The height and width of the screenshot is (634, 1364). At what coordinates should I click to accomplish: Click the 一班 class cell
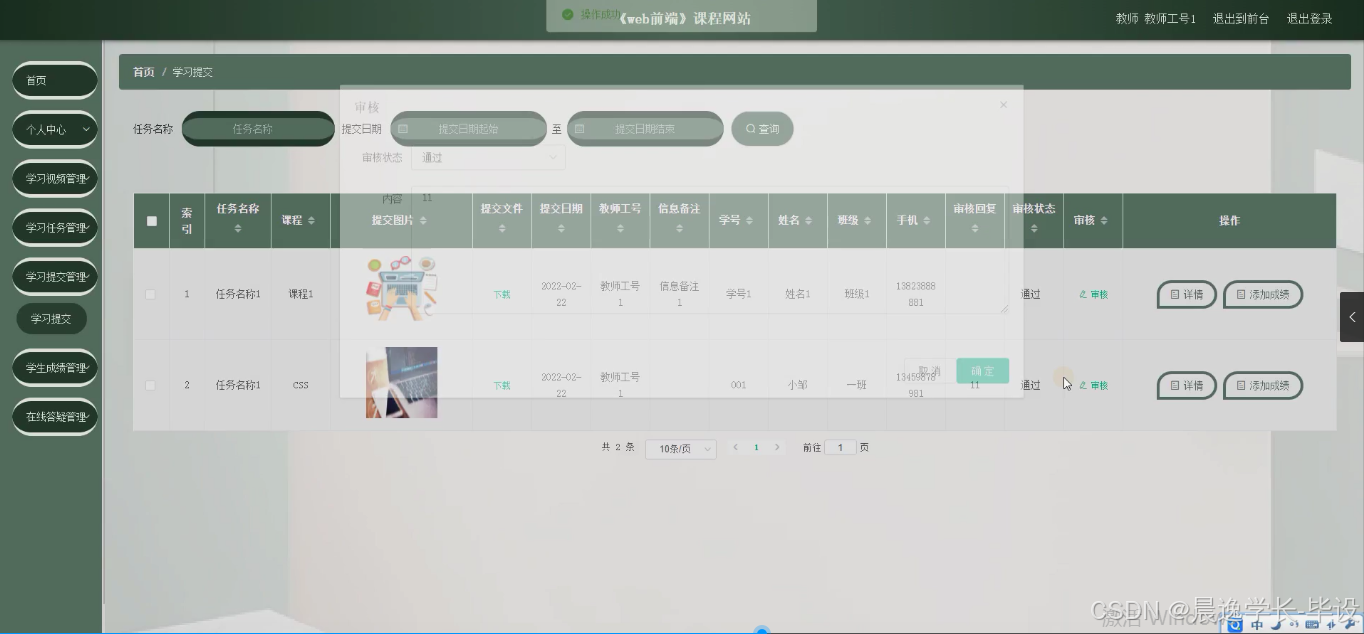856,385
